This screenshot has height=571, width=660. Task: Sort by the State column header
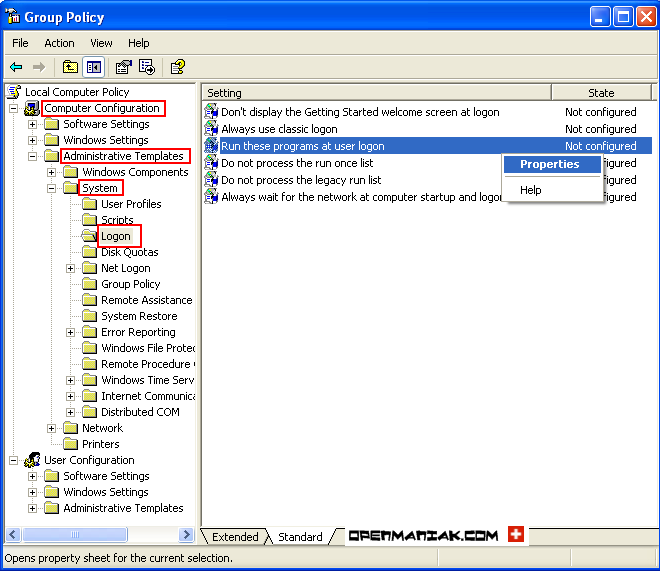point(601,93)
